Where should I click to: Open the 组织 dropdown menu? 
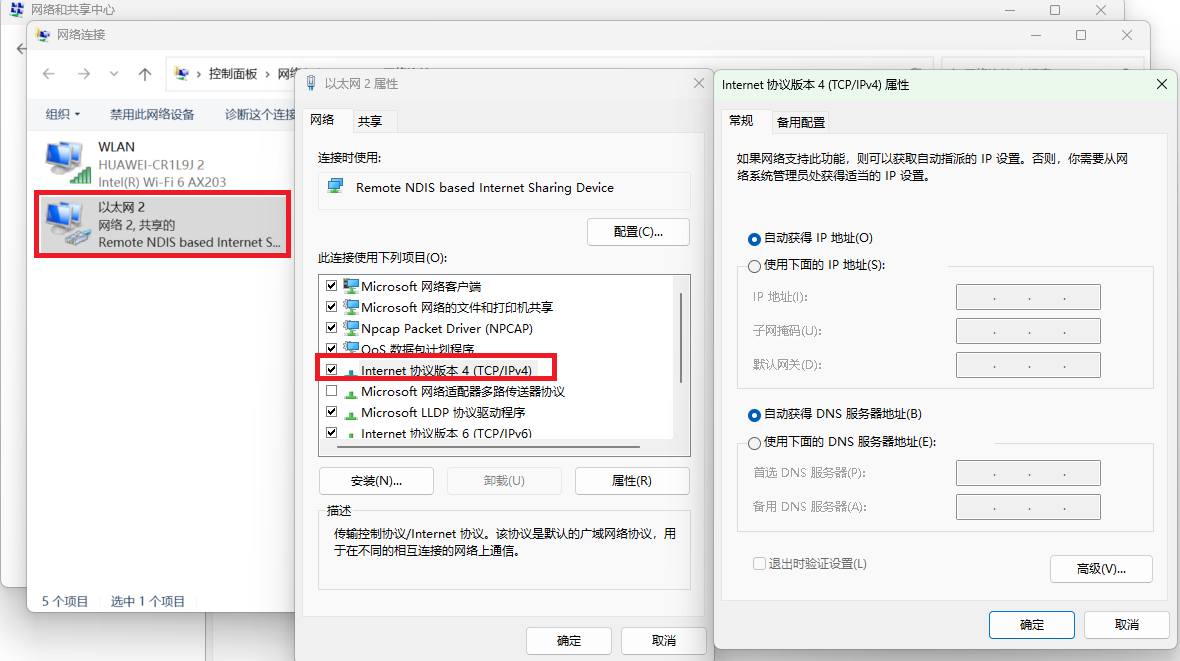pyautogui.click(x=62, y=114)
